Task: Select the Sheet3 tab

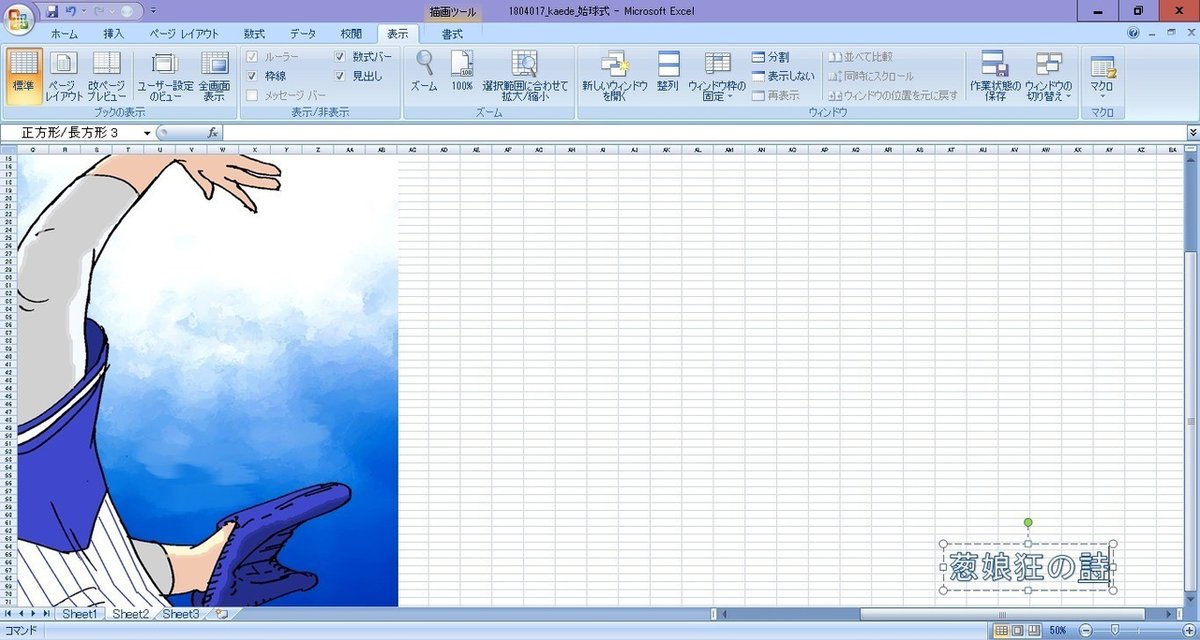Action: (181, 613)
